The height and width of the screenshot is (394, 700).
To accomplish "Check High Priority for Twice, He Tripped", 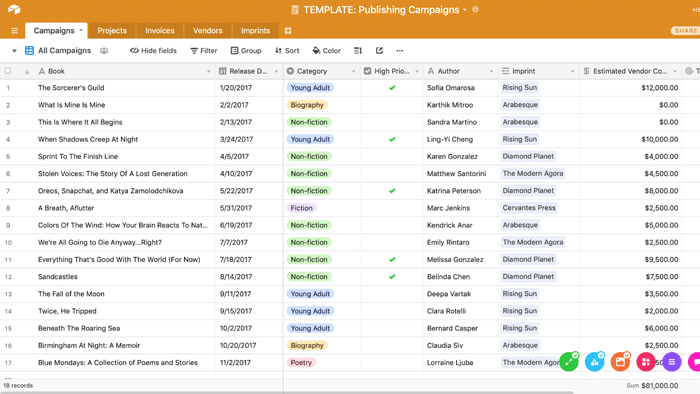I will (392, 311).
